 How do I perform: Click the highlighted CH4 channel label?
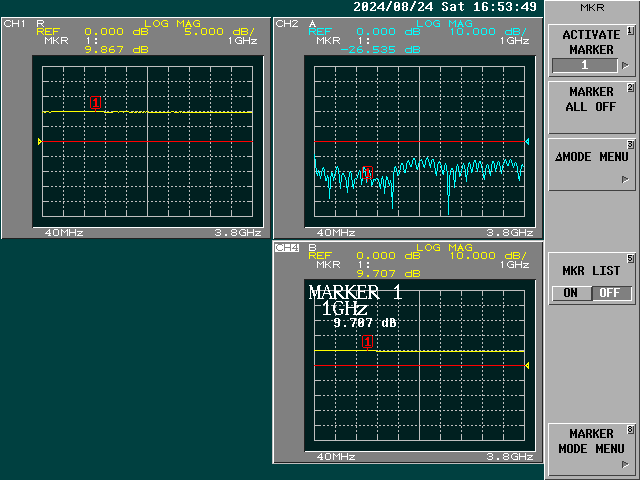(x=287, y=248)
